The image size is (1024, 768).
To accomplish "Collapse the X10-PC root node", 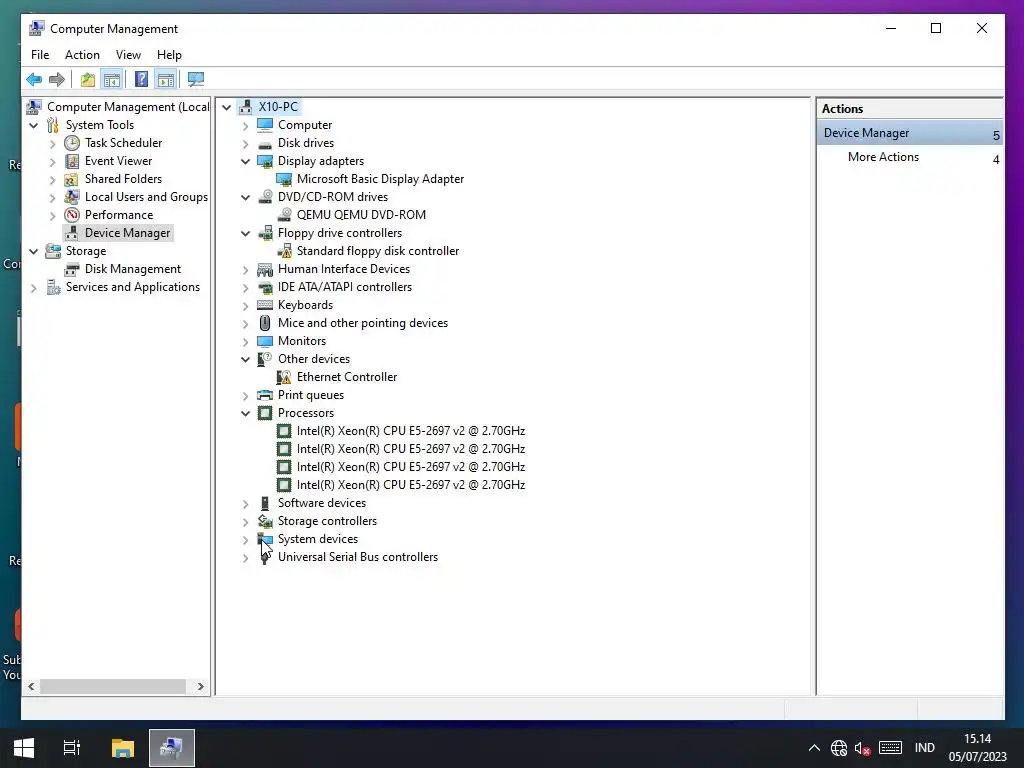I will [227, 107].
